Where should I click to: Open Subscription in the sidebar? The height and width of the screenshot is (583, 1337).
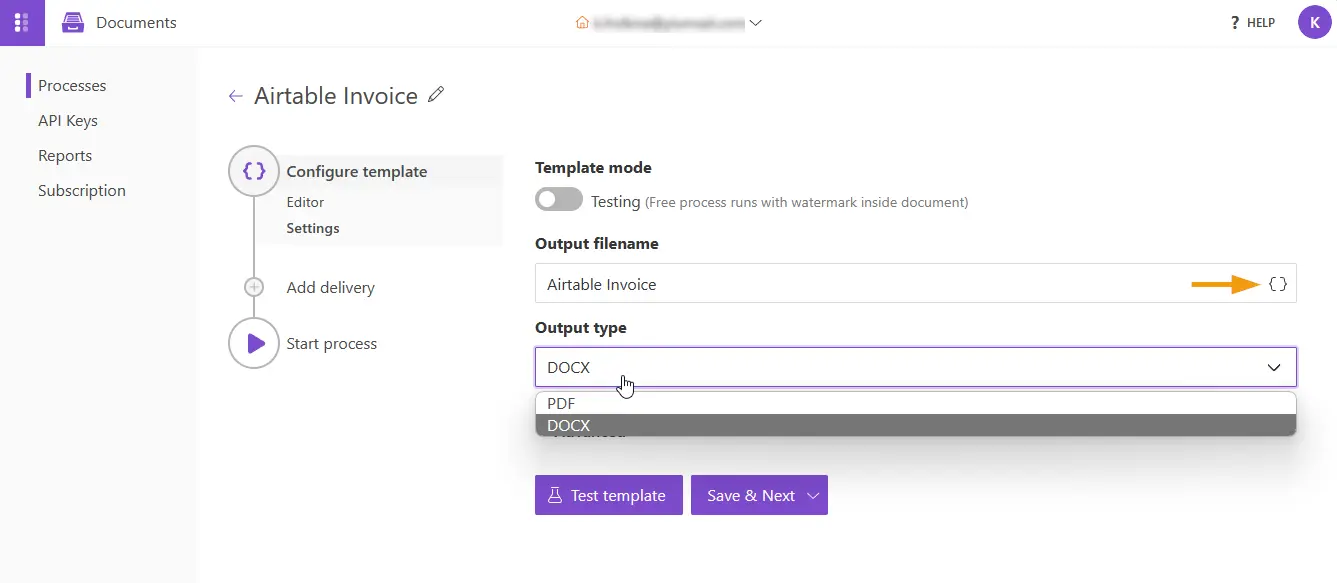(82, 191)
